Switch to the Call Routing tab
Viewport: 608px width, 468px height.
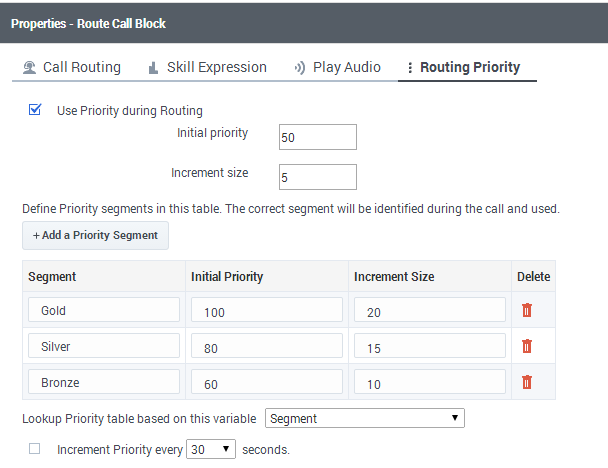tap(81, 68)
